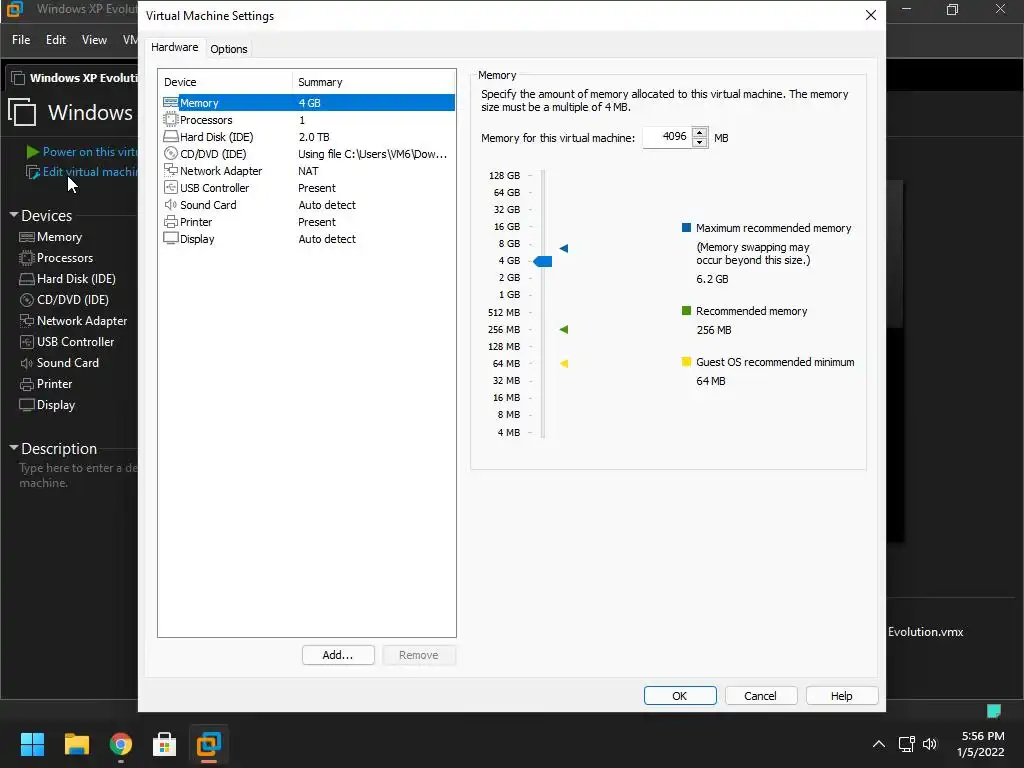
Task: Click the Printer icon in the background Devices panel
Action: (x=27, y=384)
